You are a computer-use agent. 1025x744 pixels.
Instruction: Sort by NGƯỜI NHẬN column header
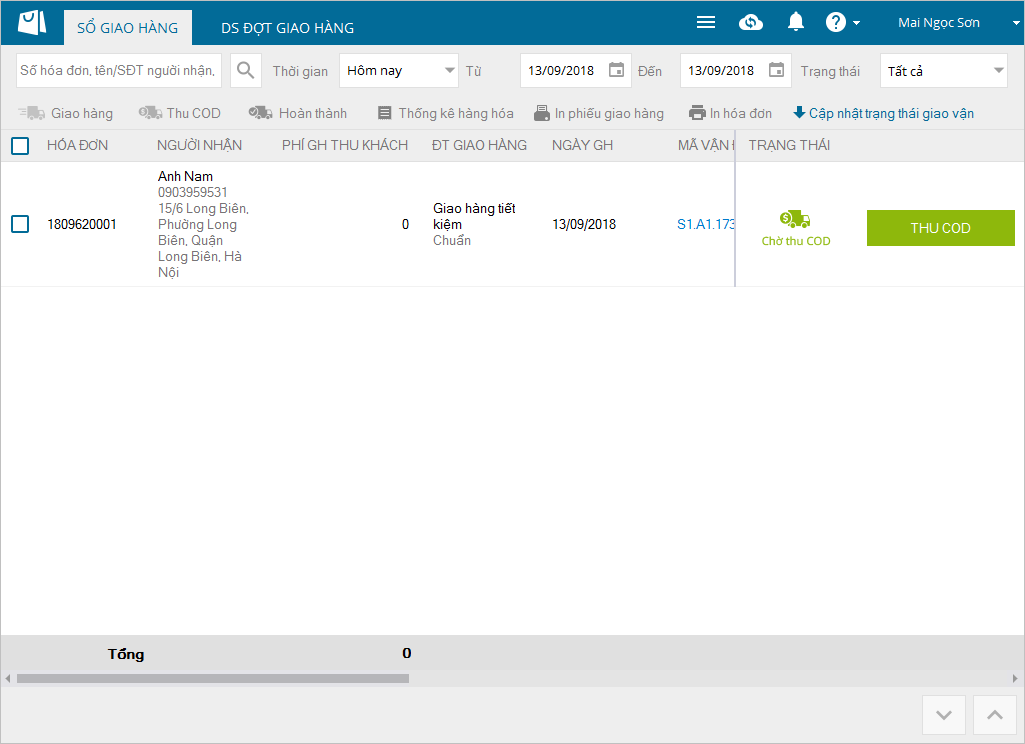pos(199,145)
